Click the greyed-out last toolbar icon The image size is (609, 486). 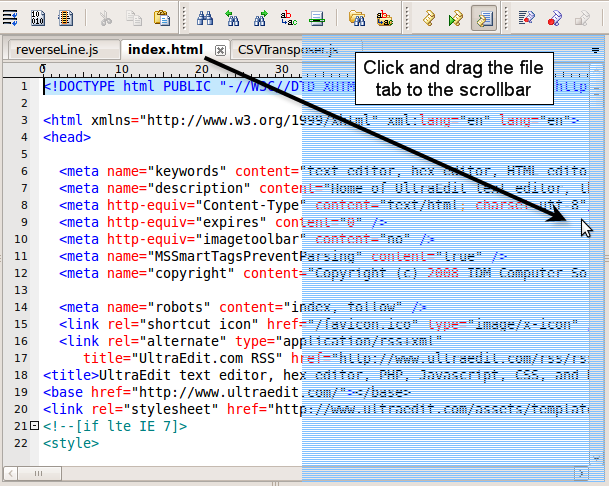click(x=582, y=18)
